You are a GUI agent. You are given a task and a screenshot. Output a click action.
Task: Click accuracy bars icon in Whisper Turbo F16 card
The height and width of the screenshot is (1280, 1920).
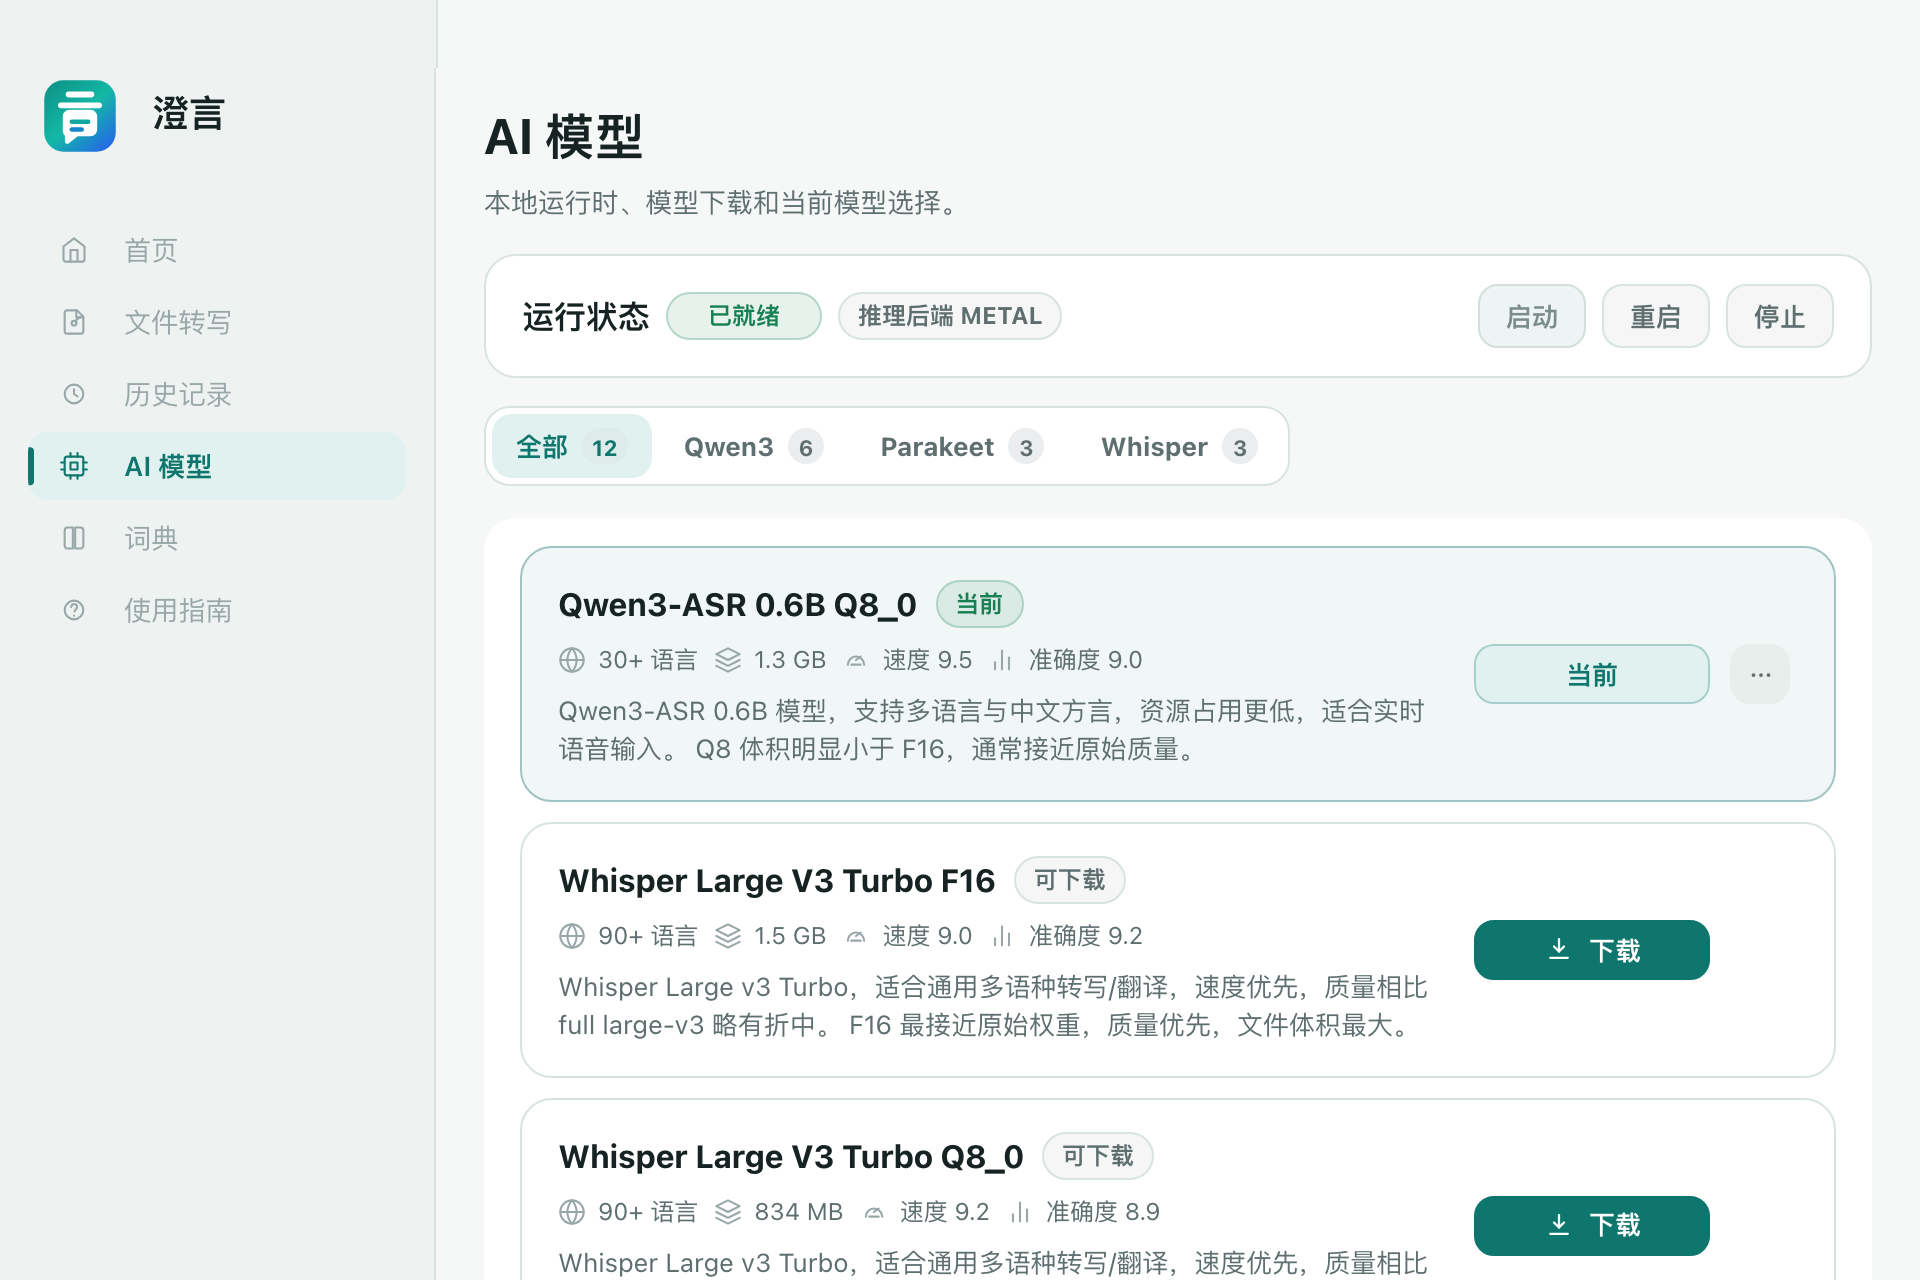[x=1002, y=936]
